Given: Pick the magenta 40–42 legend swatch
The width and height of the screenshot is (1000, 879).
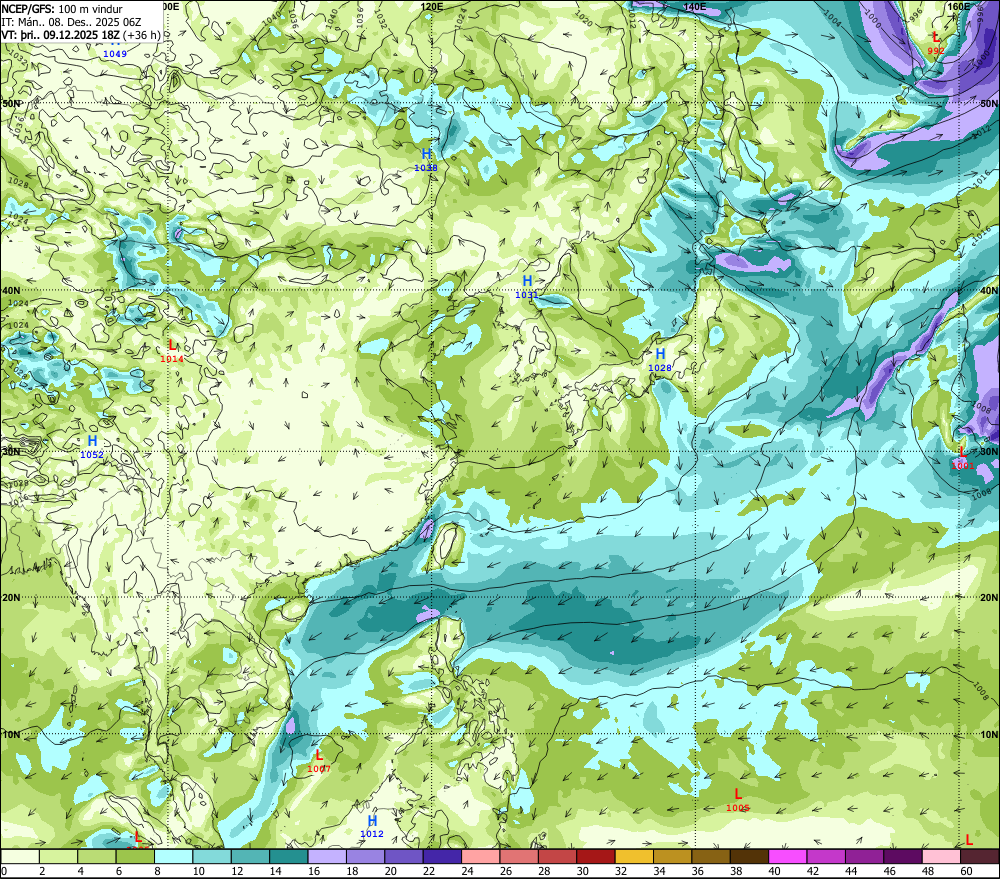Looking at the screenshot, I should point(788,856).
